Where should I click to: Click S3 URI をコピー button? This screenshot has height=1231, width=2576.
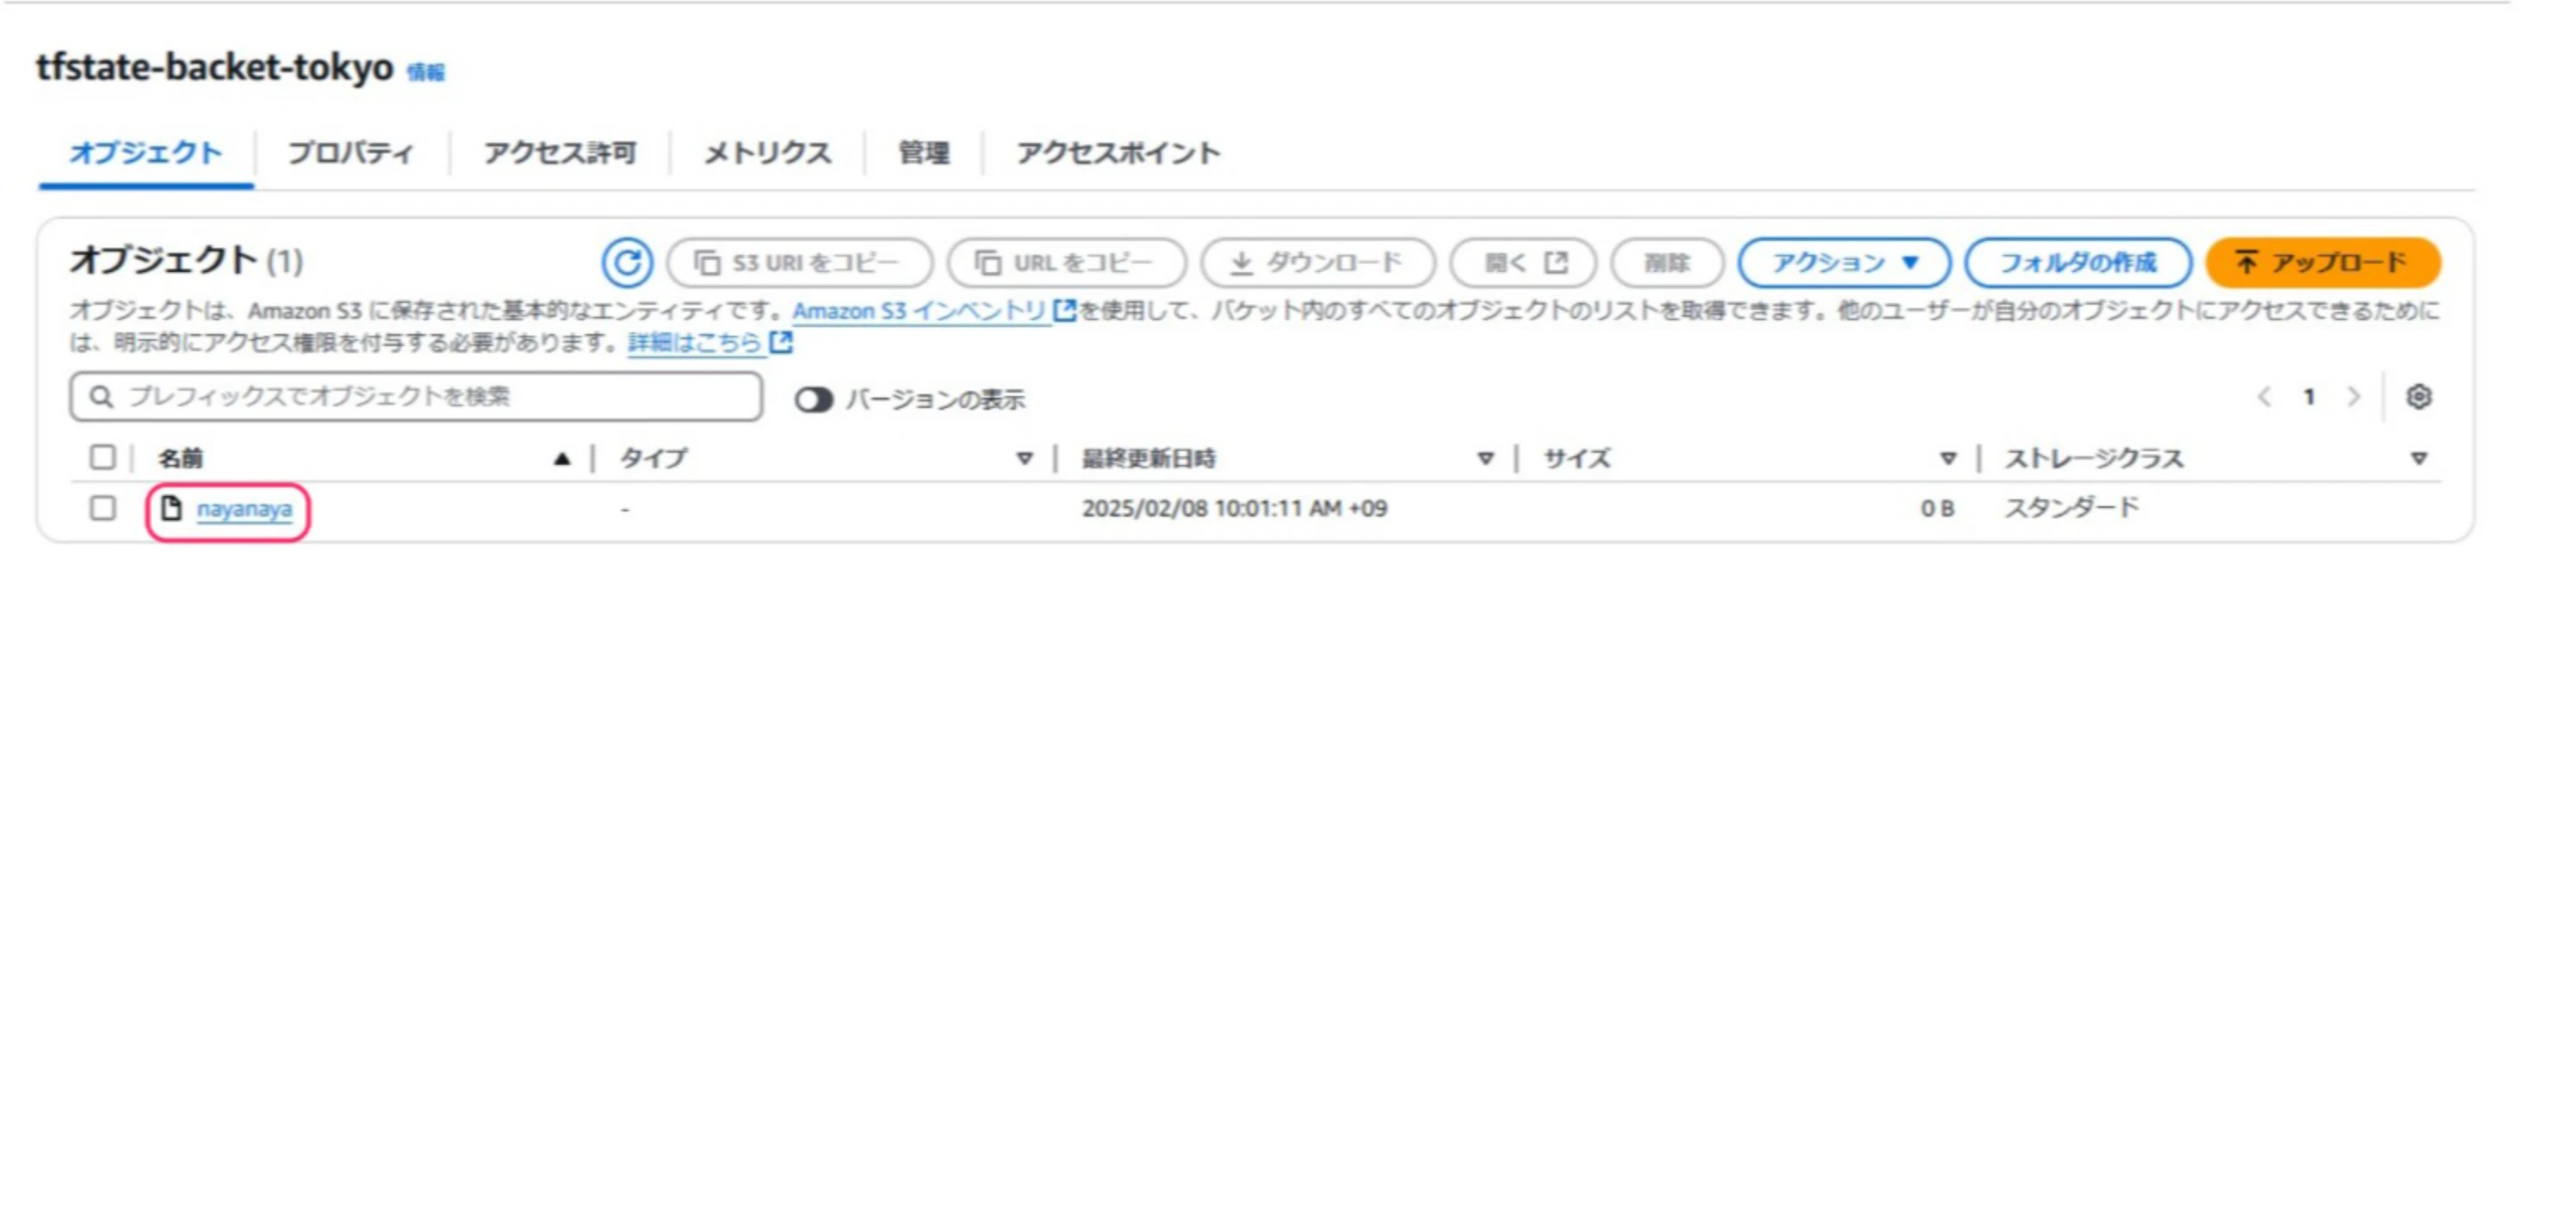tap(799, 263)
